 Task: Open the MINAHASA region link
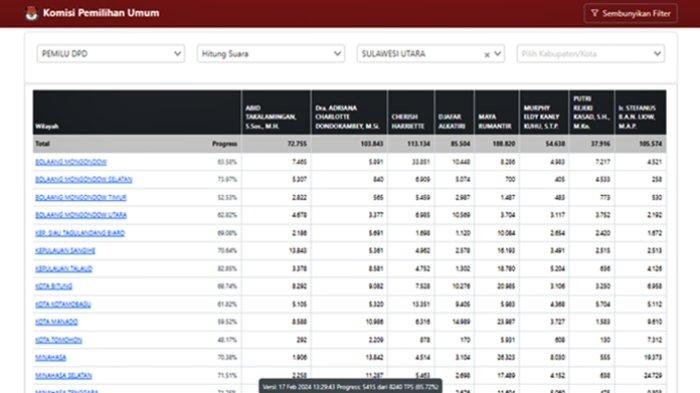pos(51,357)
